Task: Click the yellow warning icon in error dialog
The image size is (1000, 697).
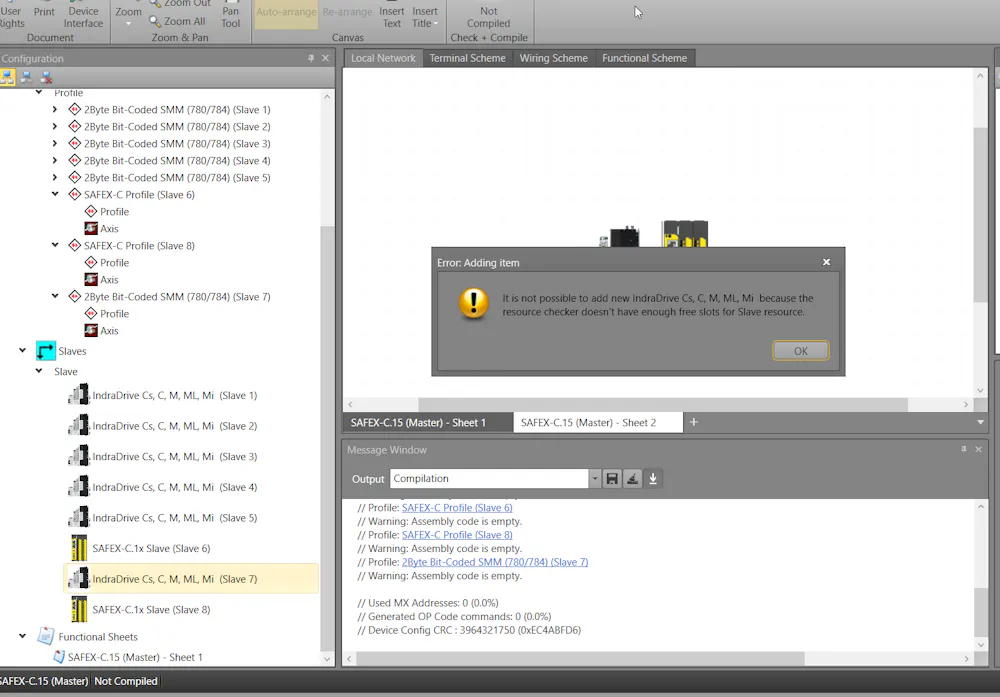Action: click(474, 304)
